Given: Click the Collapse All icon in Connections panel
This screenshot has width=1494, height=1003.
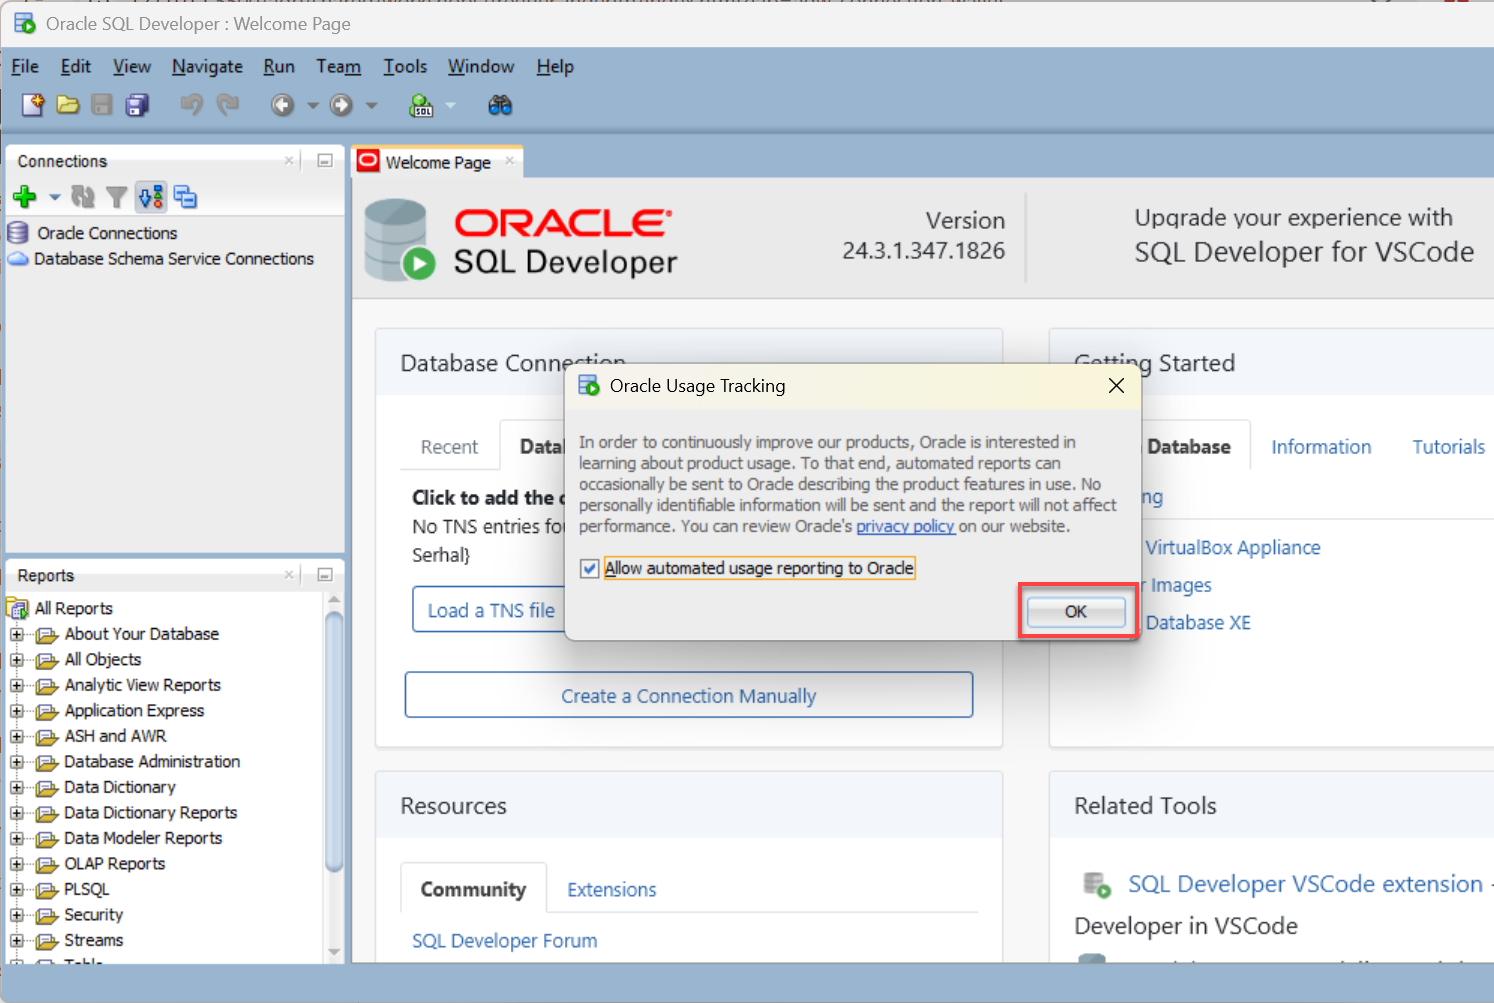Looking at the screenshot, I should (185, 197).
